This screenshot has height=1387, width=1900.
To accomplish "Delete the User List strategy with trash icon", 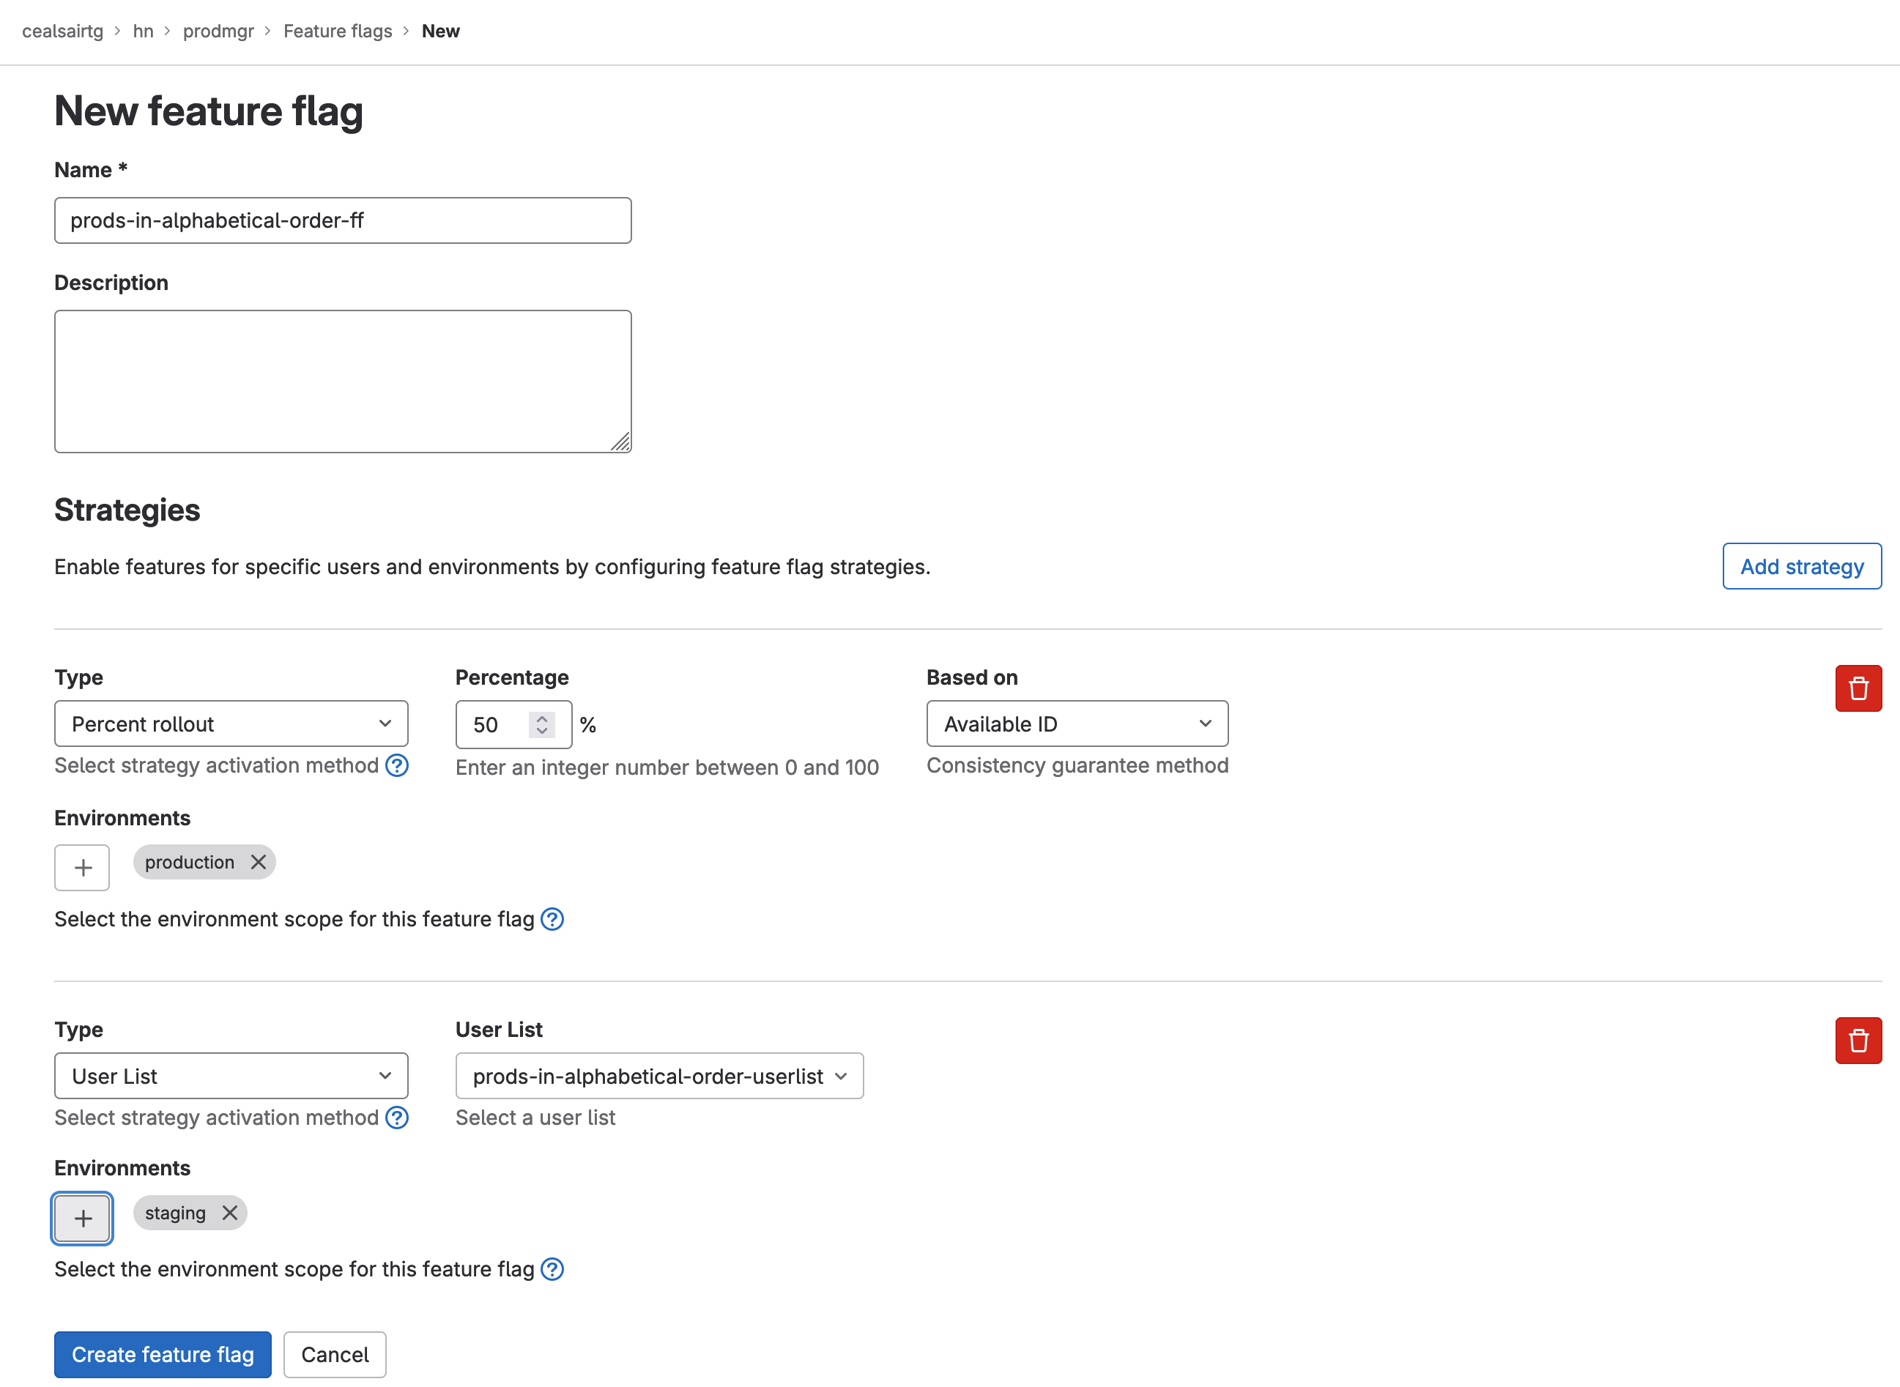I will tap(1857, 1040).
